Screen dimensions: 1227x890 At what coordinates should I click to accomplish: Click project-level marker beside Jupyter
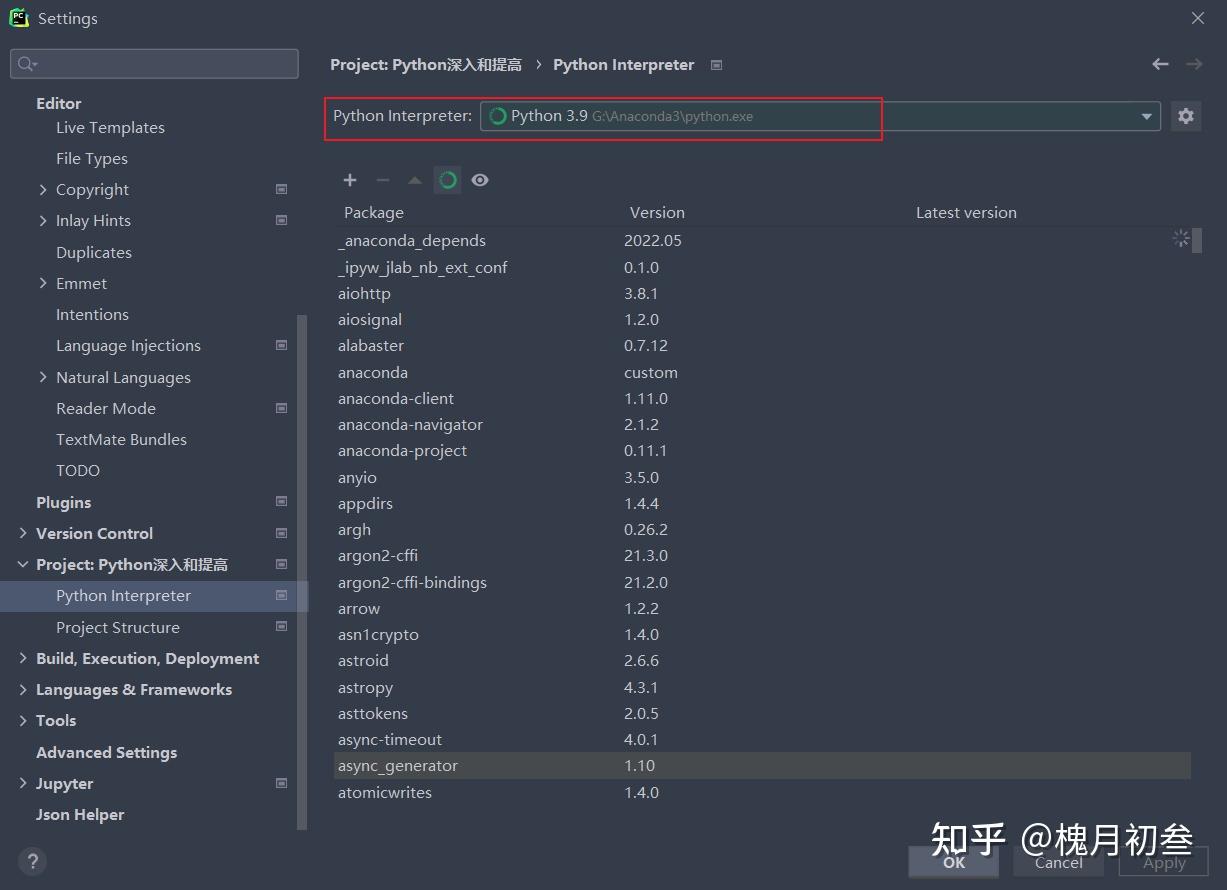click(x=281, y=783)
